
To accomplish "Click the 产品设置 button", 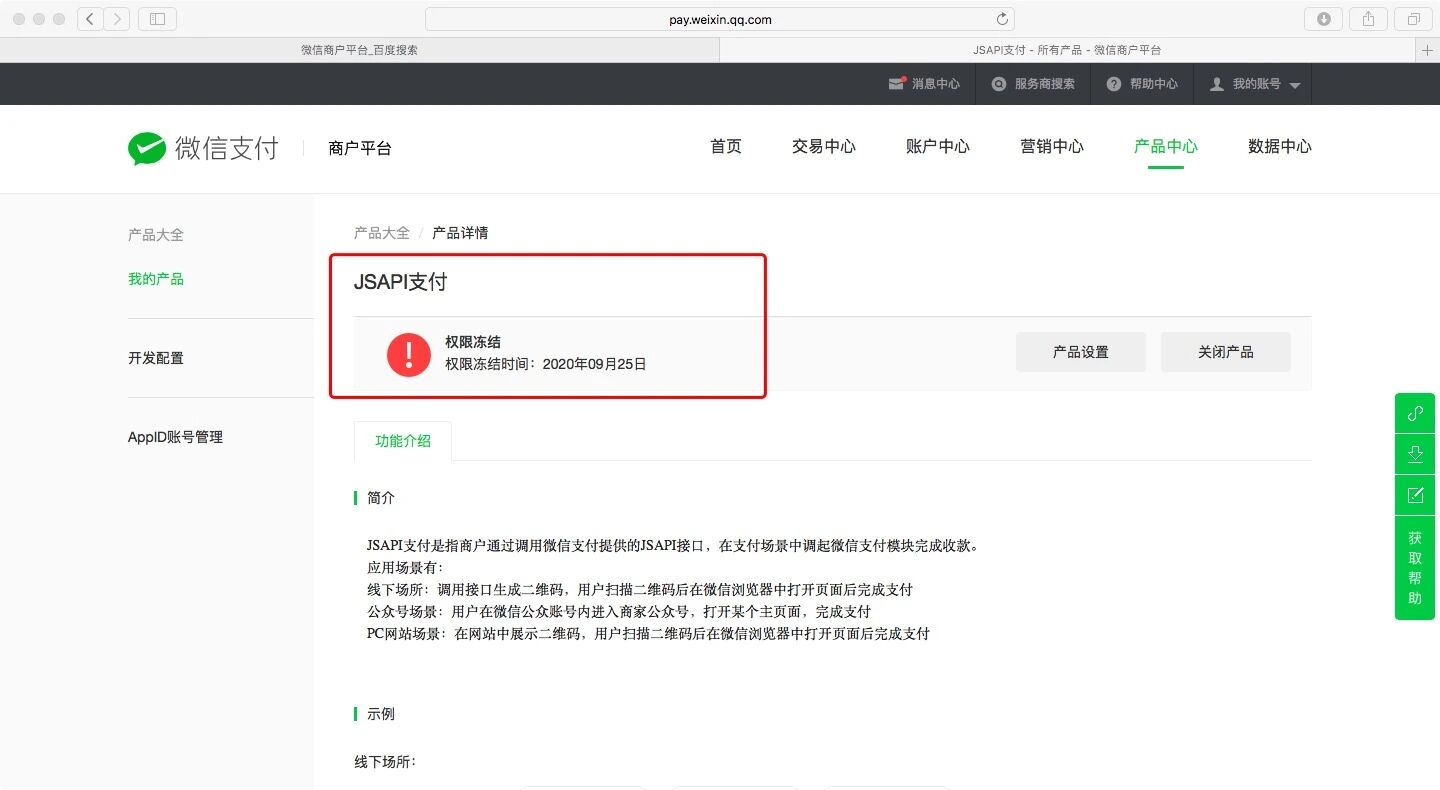I will pos(1081,352).
